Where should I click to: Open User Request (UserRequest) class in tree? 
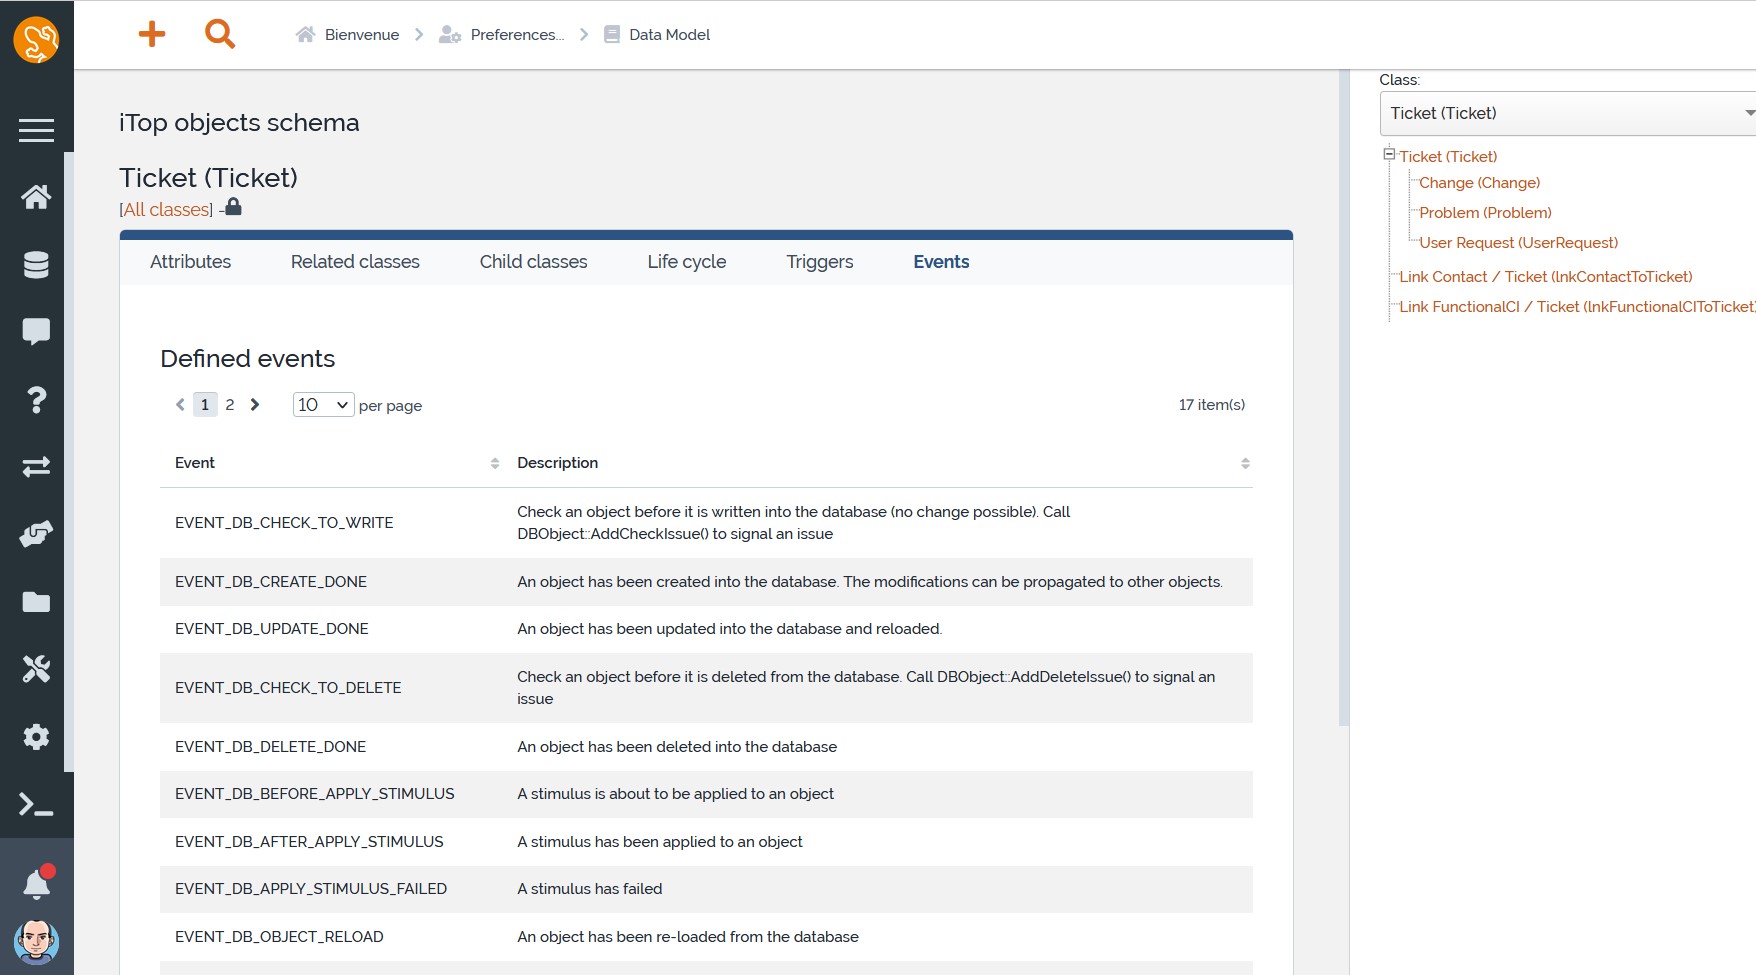pos(1517,243)
